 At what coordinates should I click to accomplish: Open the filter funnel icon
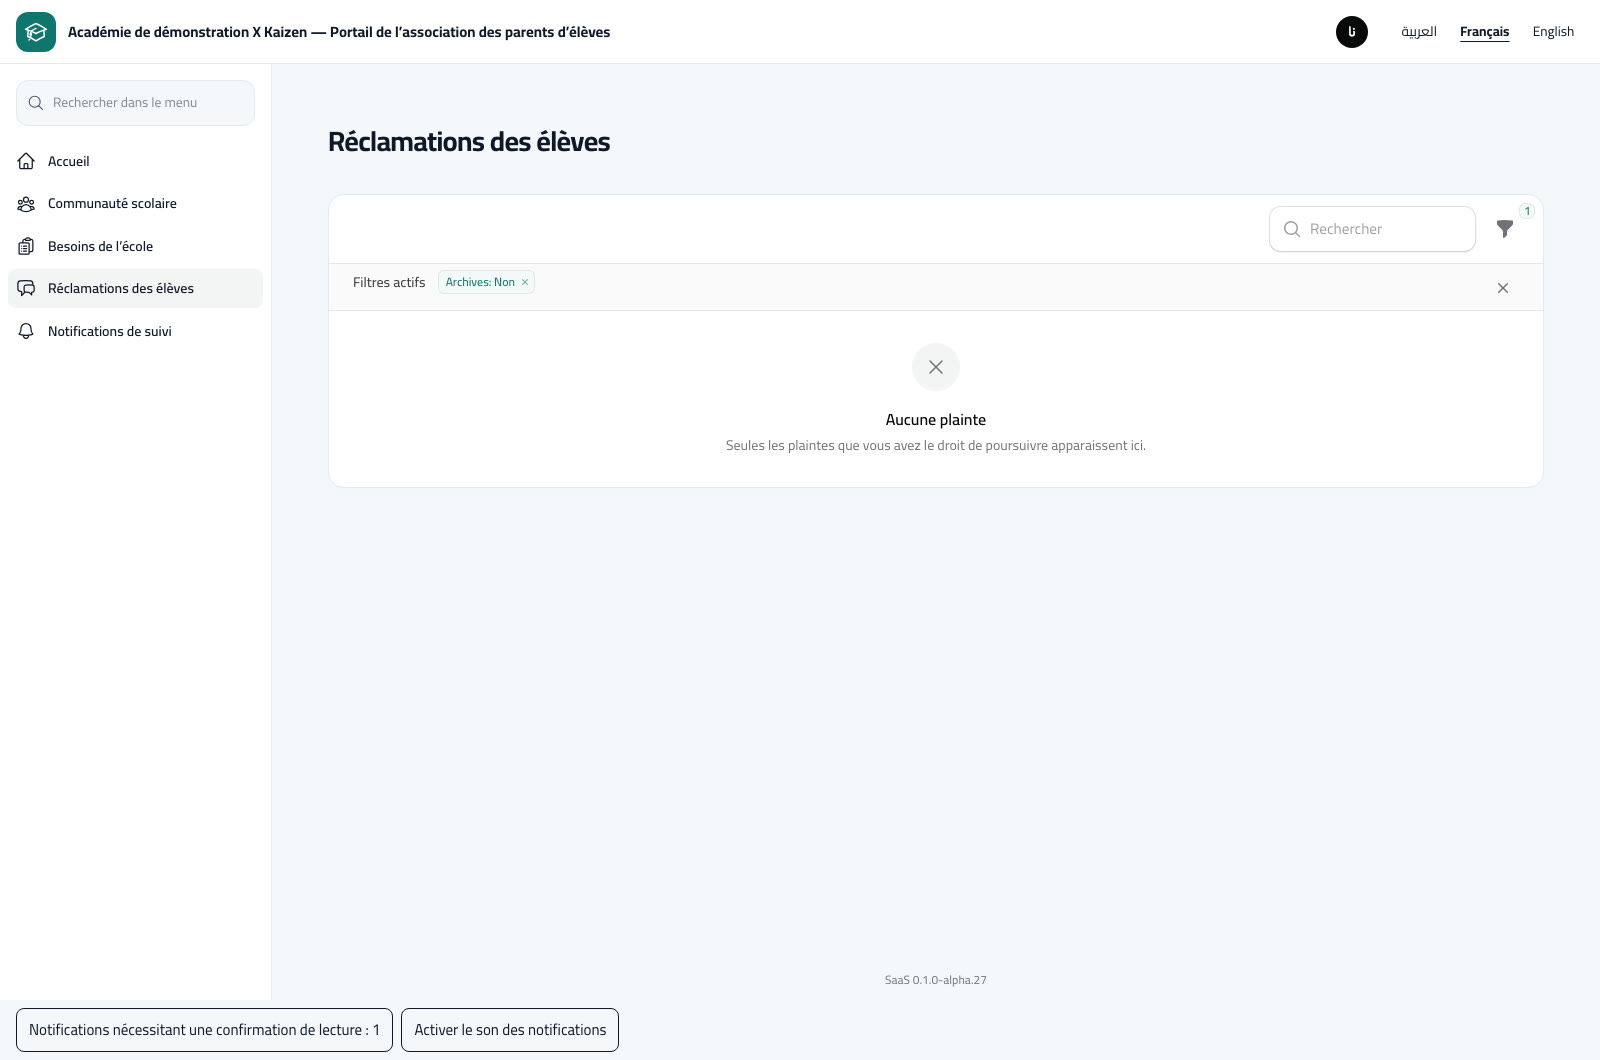point(1505,229)
